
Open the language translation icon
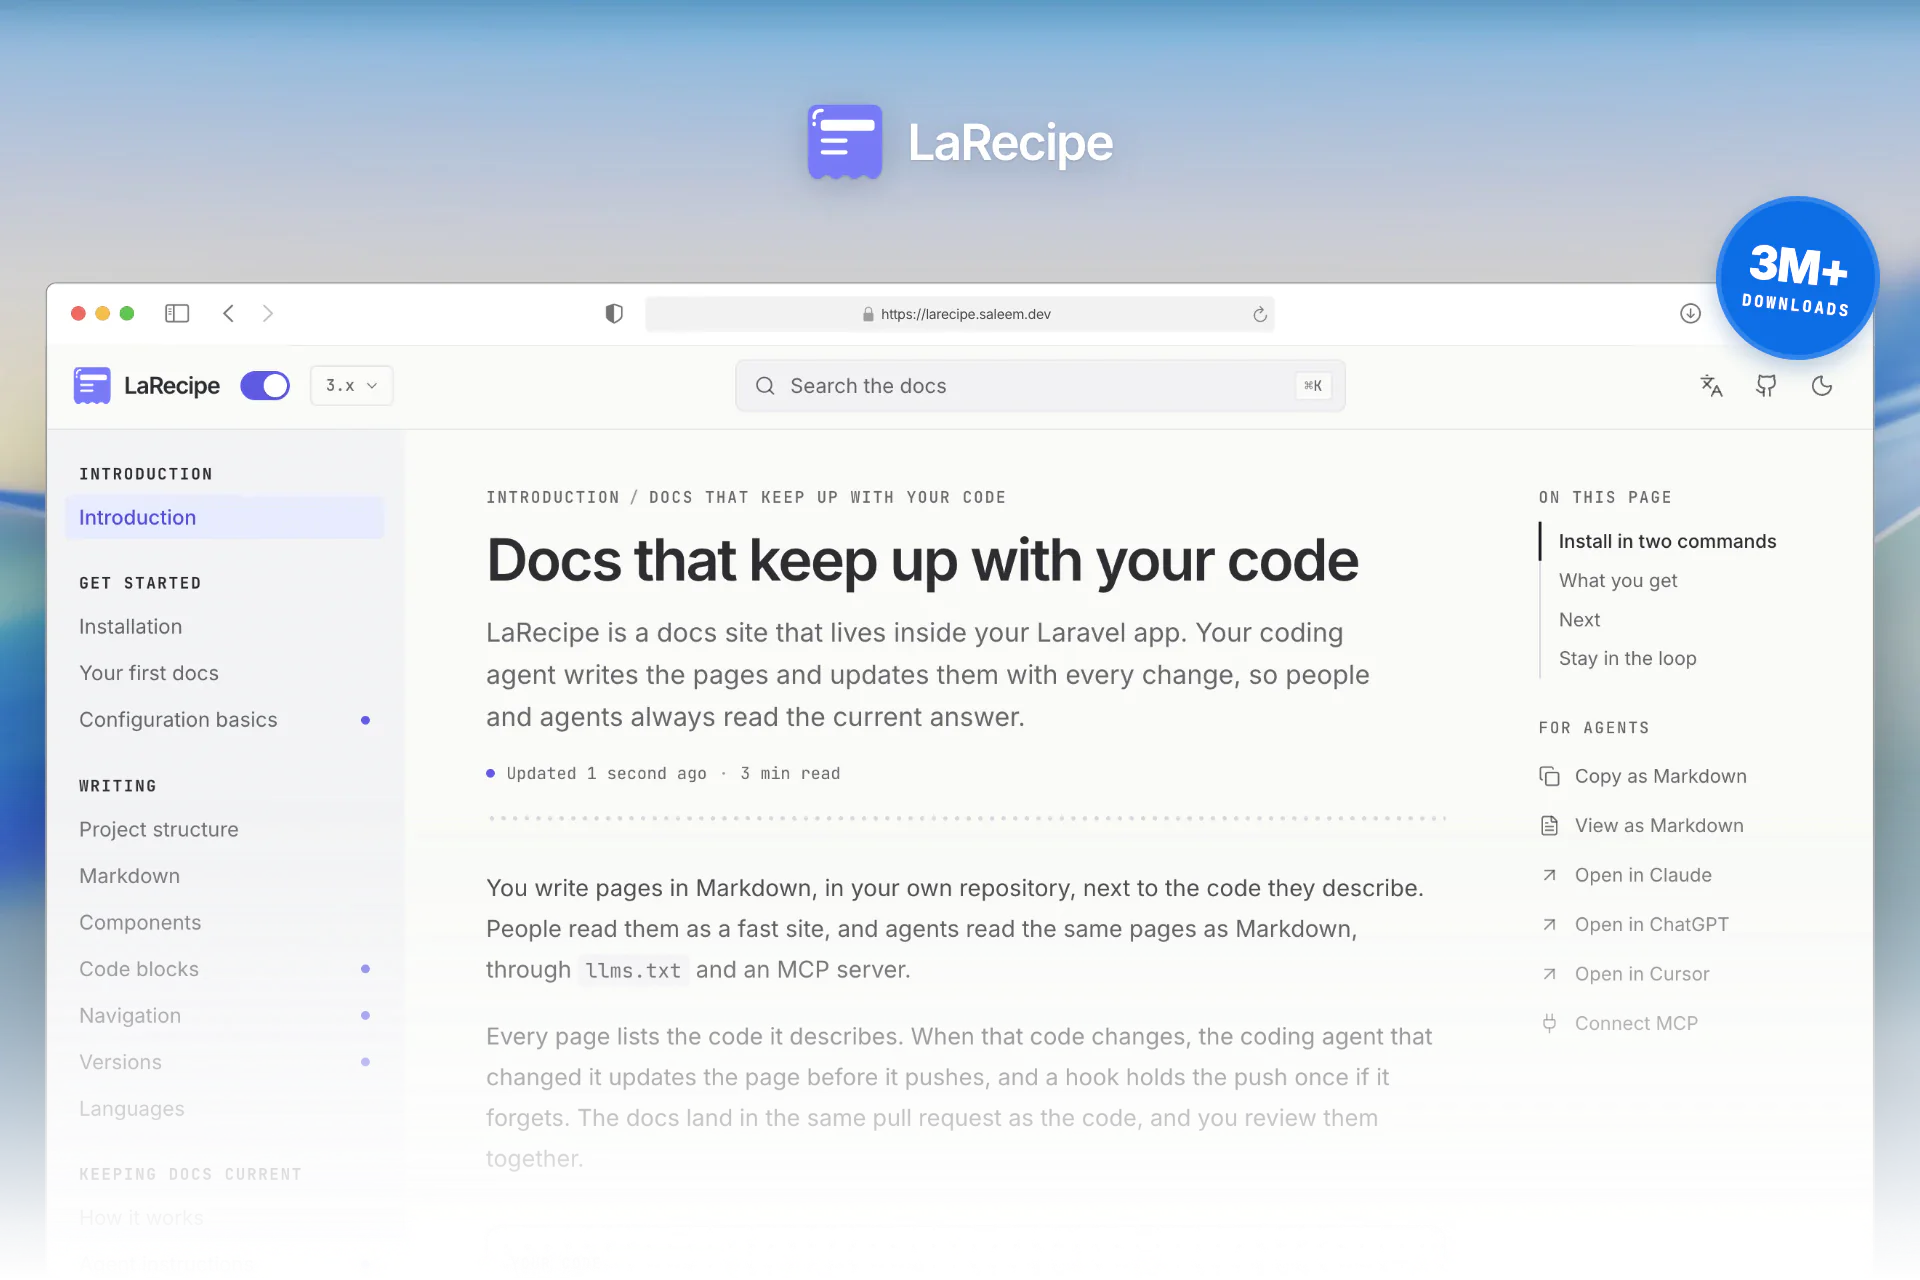tap(1711, 386)
